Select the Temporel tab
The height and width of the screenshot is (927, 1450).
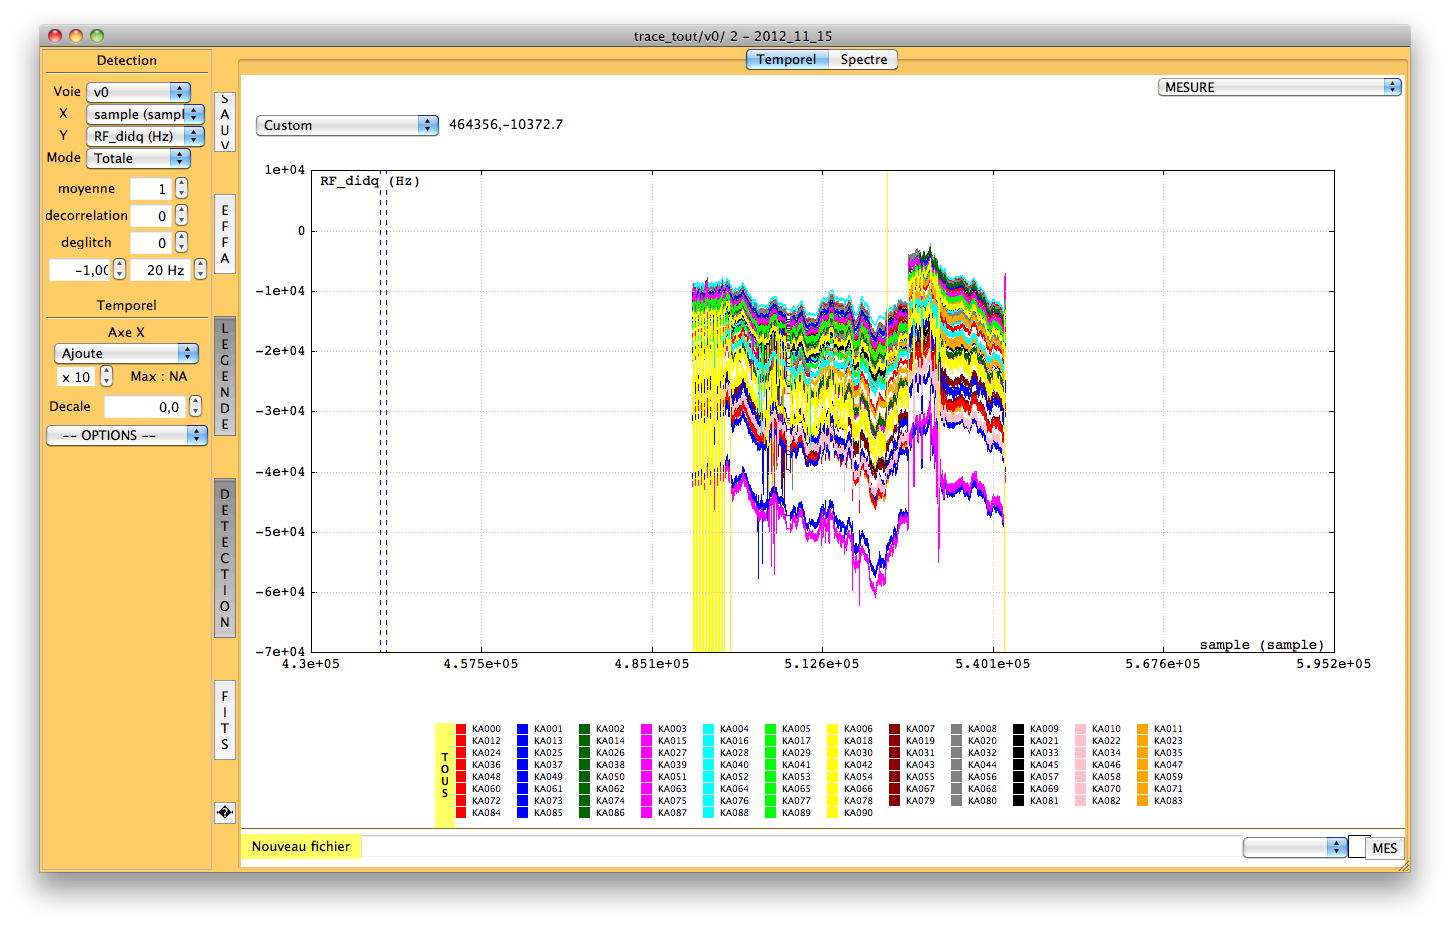tap(786, 60)
